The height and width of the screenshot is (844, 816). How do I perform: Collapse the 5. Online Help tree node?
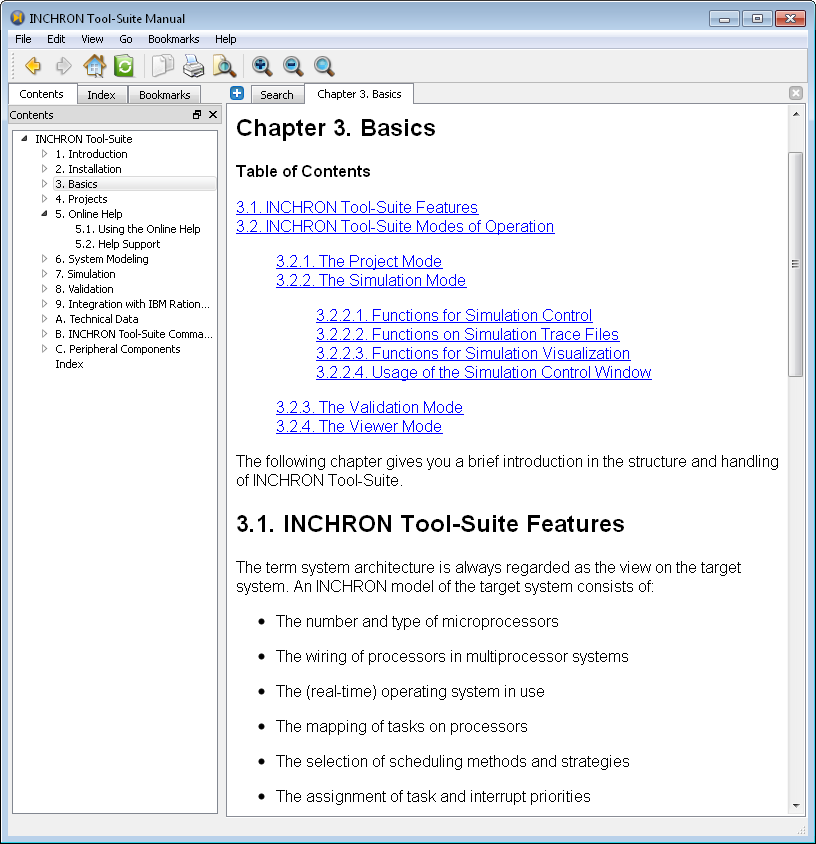coord(45,214)
